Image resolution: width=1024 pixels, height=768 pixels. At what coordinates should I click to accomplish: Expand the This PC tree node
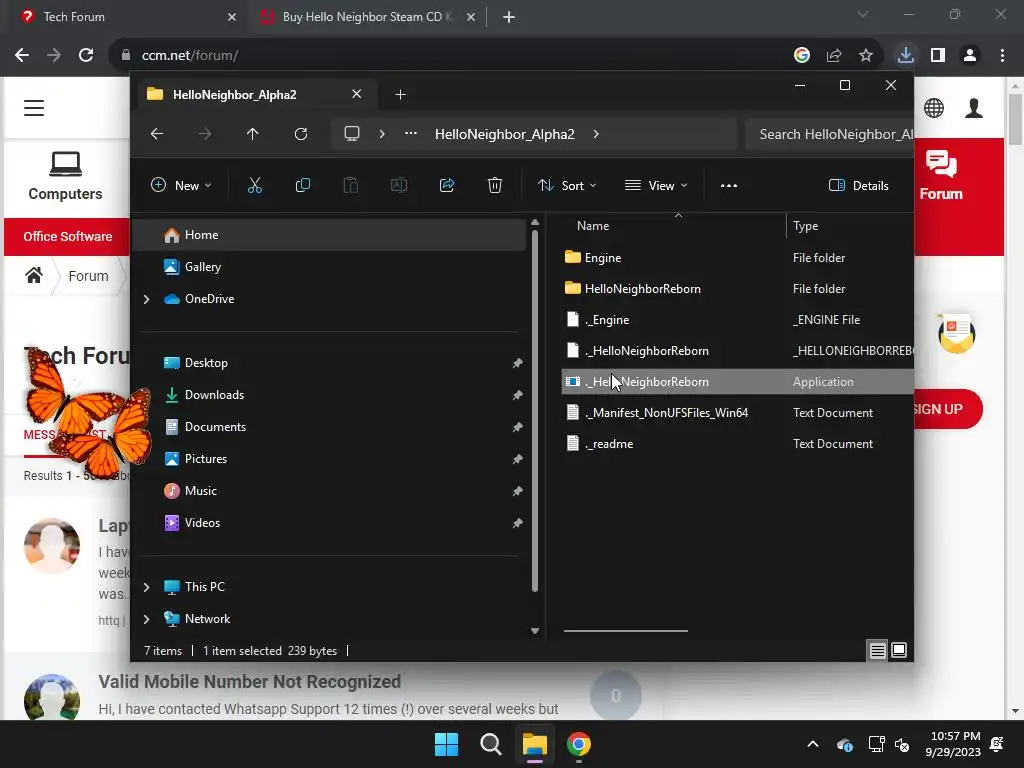tap(146, 587)
